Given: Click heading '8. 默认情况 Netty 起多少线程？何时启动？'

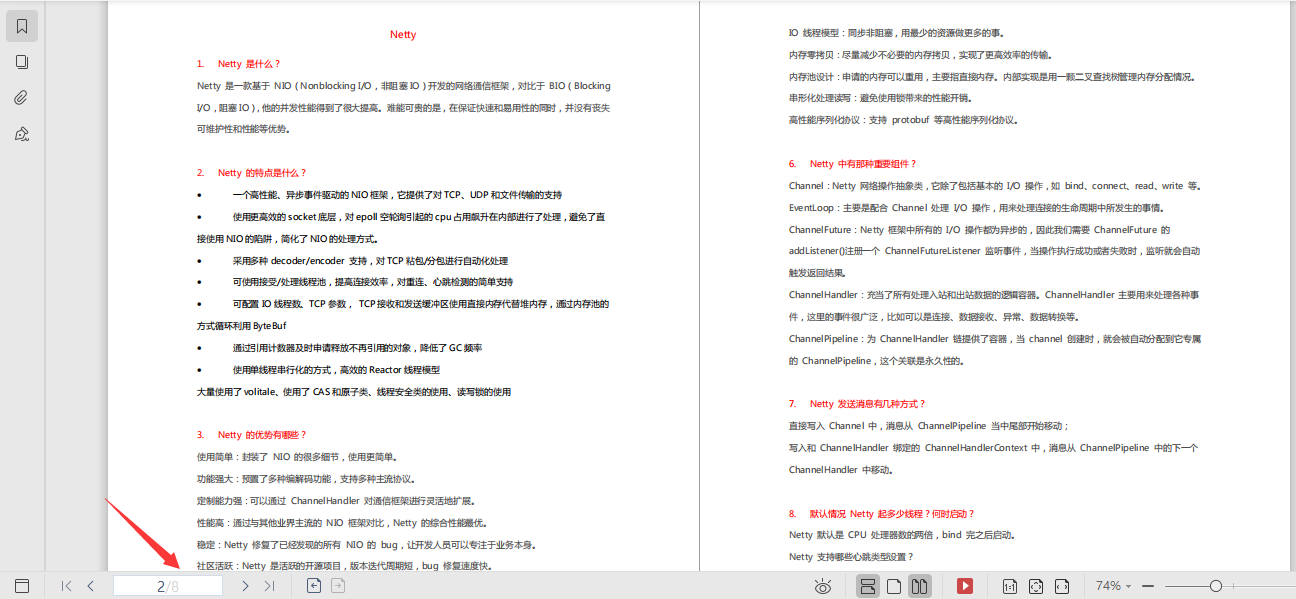Looking at the screenshot, I should (881, 514).
